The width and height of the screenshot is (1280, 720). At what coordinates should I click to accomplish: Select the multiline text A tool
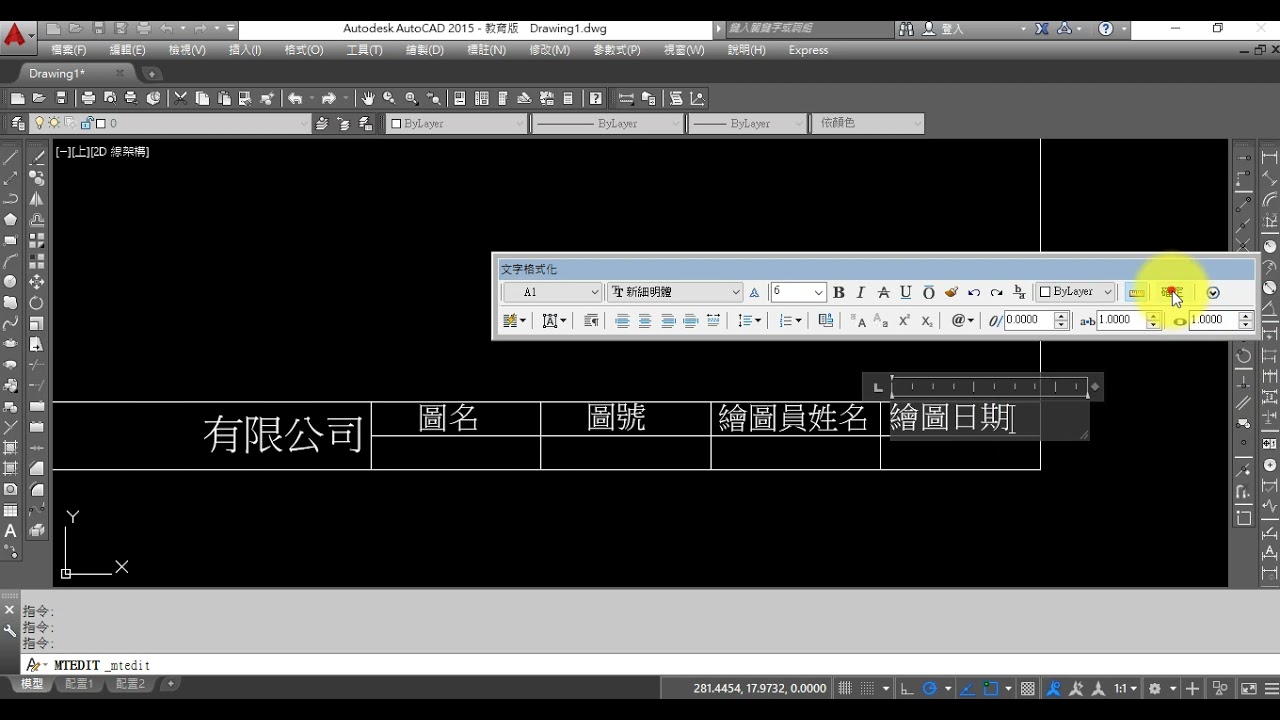pyautogui.click(x=11, y=531)
